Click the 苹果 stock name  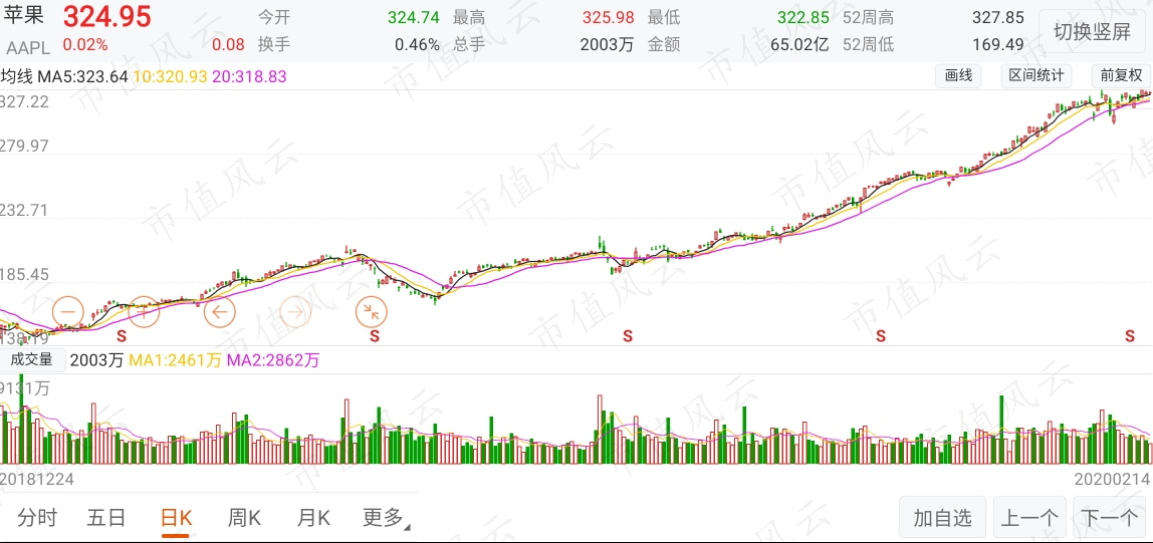26,15
